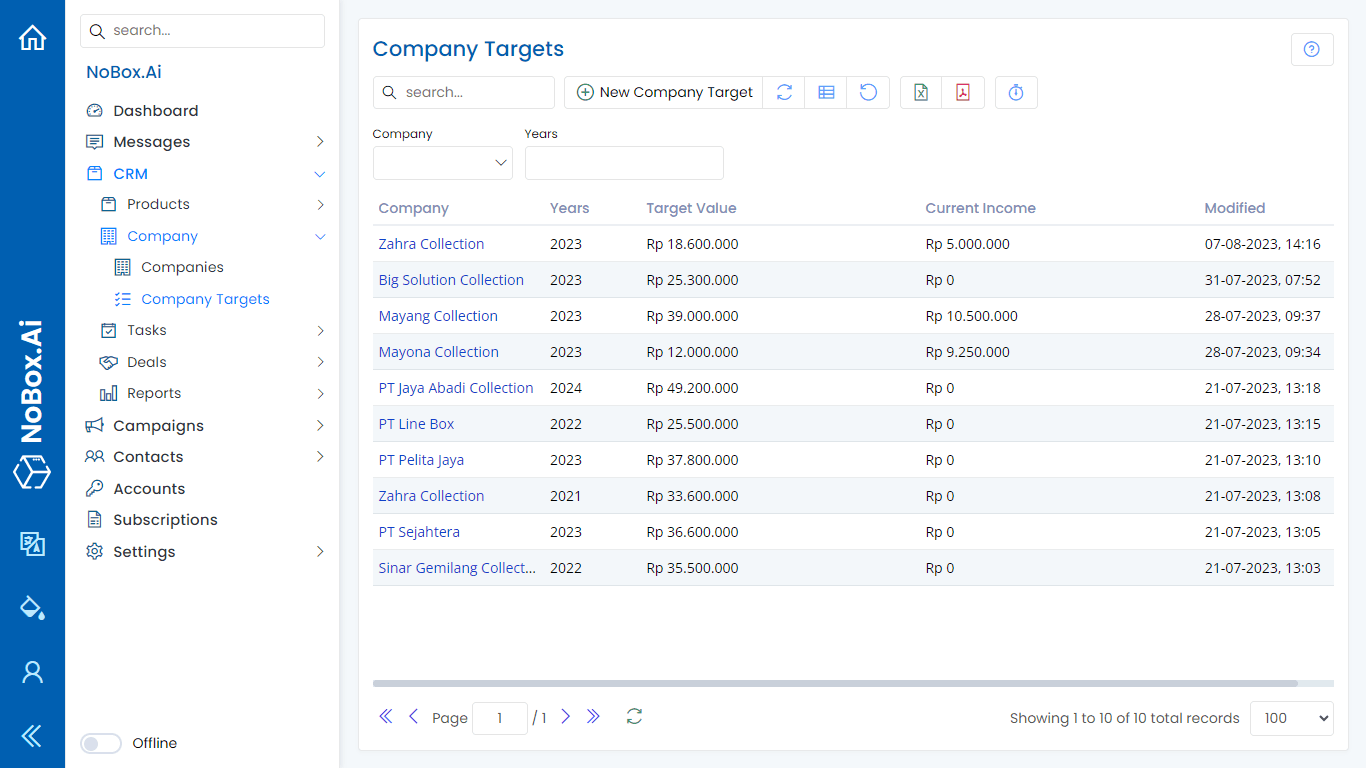Open the table columns view icon
1366x768 pixels.
[826, 92]
